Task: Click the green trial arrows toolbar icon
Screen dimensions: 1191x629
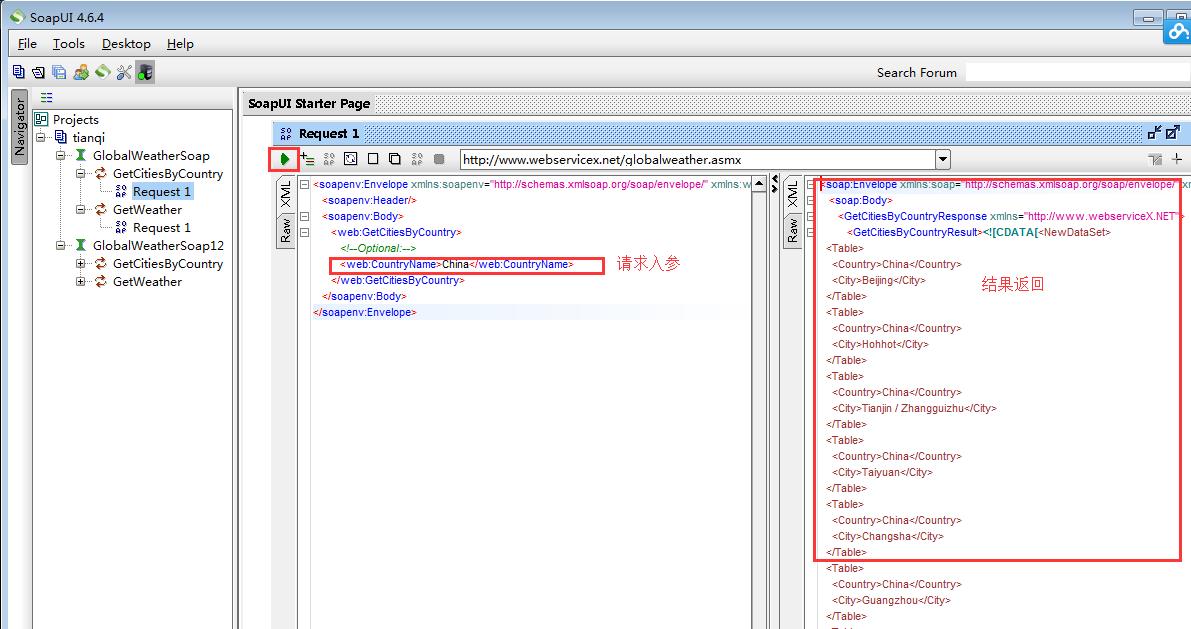Action: point(103,72)
